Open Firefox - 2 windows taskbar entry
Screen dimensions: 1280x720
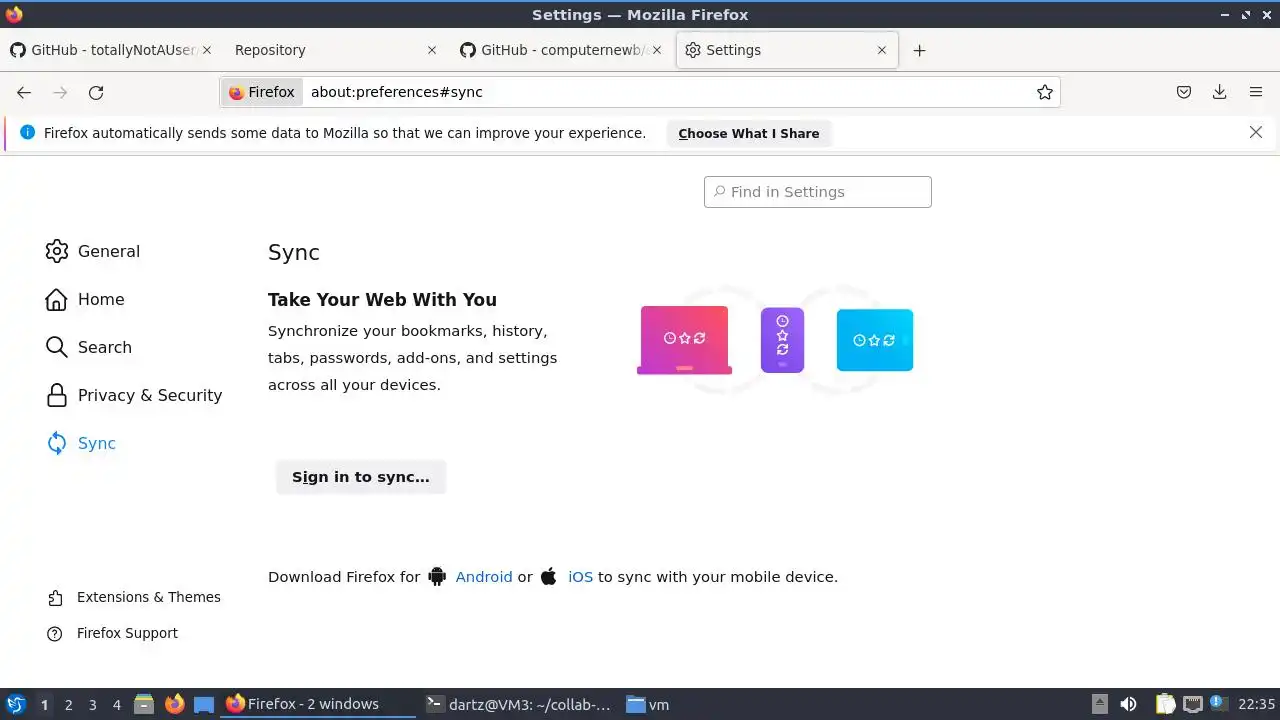pos(317,704)
